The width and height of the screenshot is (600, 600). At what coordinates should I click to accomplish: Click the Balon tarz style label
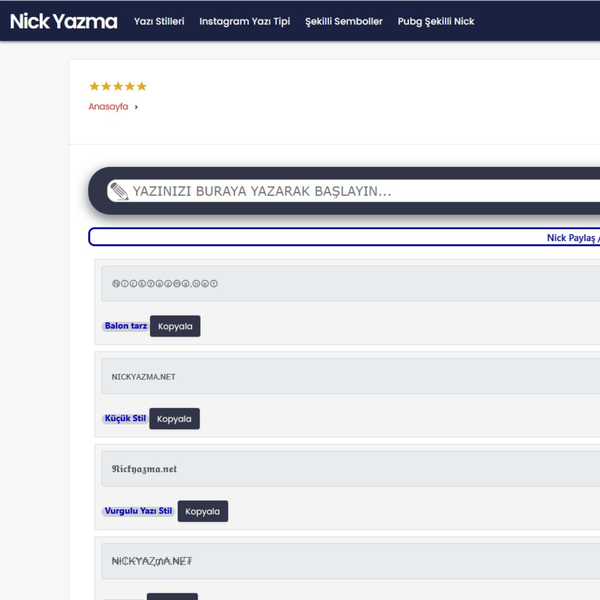point(126,326)
